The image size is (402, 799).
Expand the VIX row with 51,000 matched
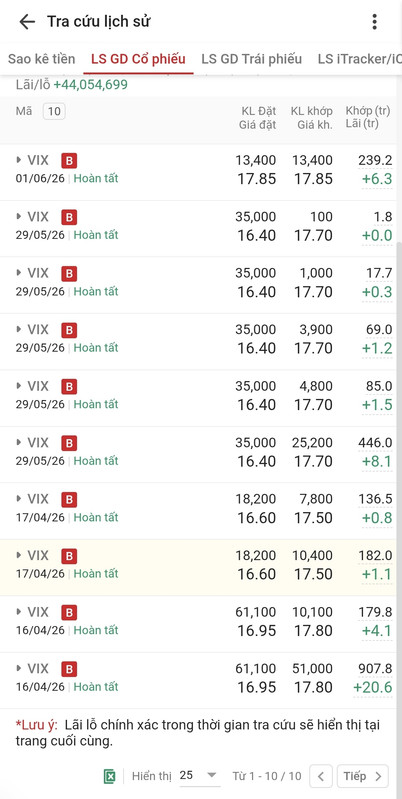pyautogui.click(x=19, y=668)
